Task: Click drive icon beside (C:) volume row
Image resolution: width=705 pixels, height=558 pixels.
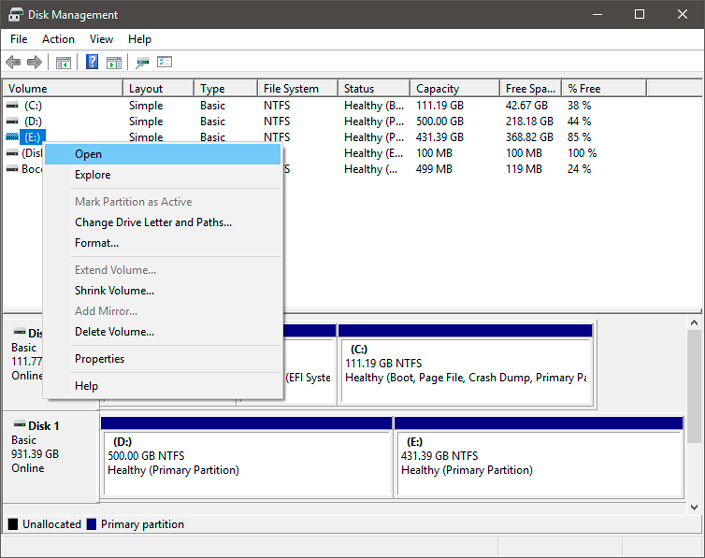Action: 13,106
